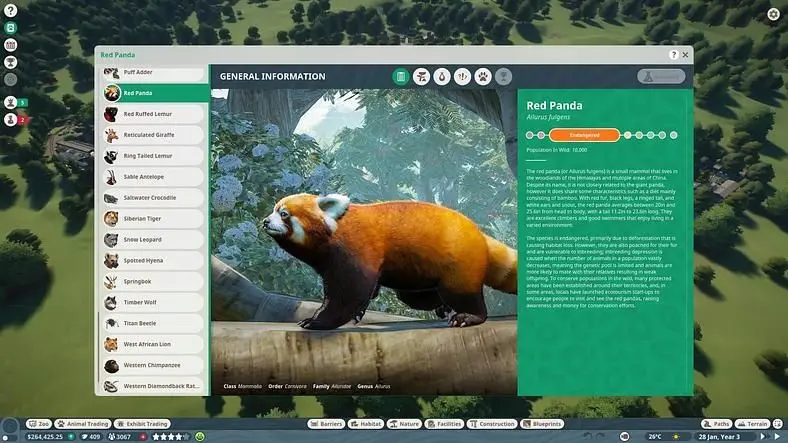The width and height of the screenshot is (788, 443).
Task: Select Snow Leopard in the animal list
Action: (x=153, y=240)
